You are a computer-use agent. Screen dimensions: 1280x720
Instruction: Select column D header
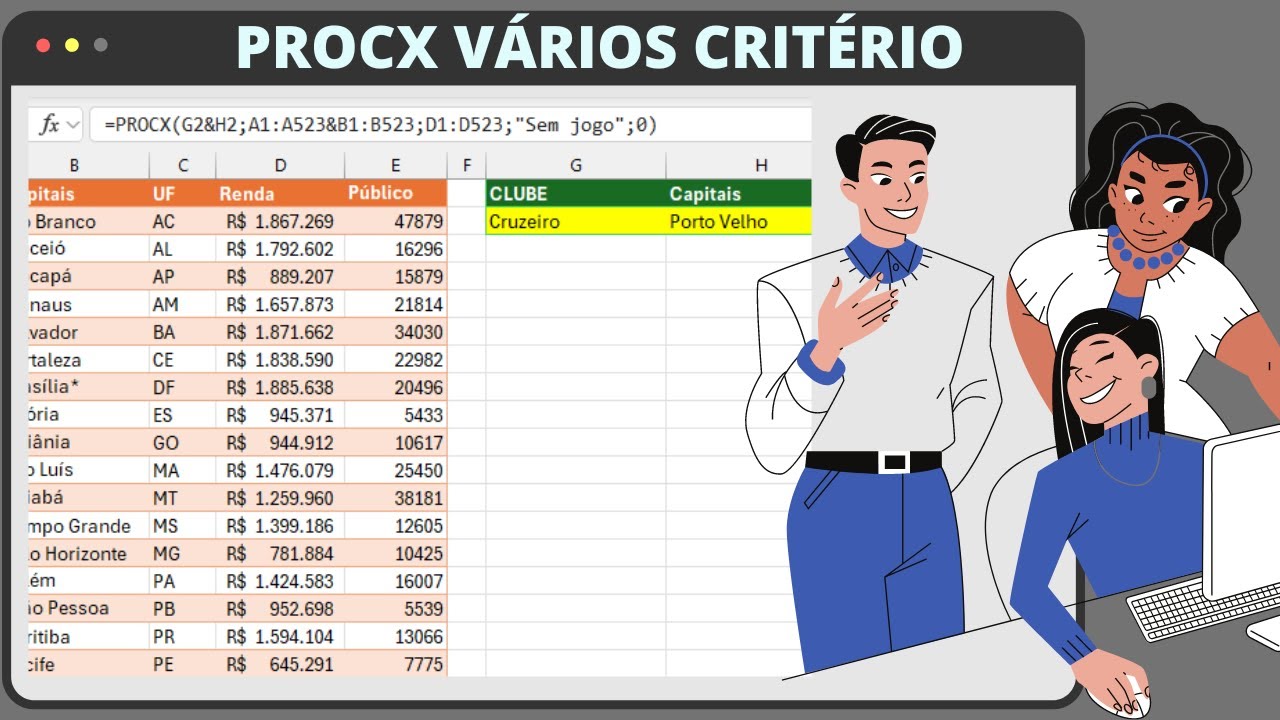pyautogui.click(x=280, y=165)
